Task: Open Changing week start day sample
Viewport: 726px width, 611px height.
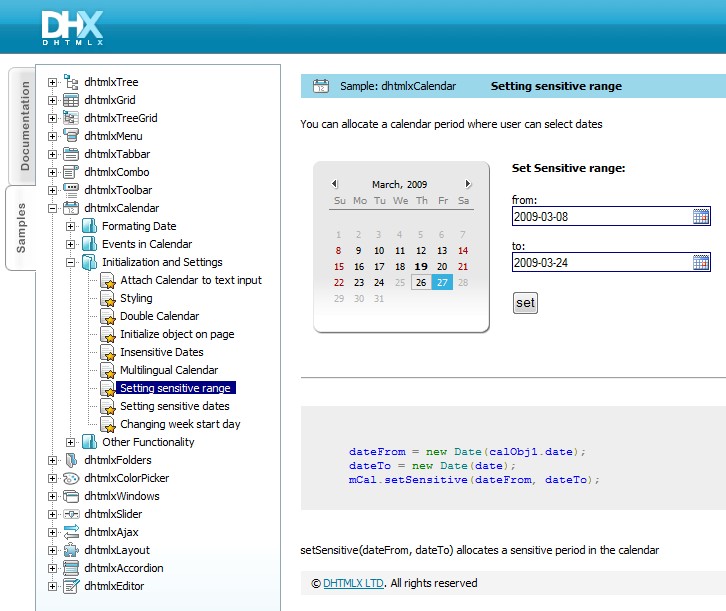Action: coord(180,424)
